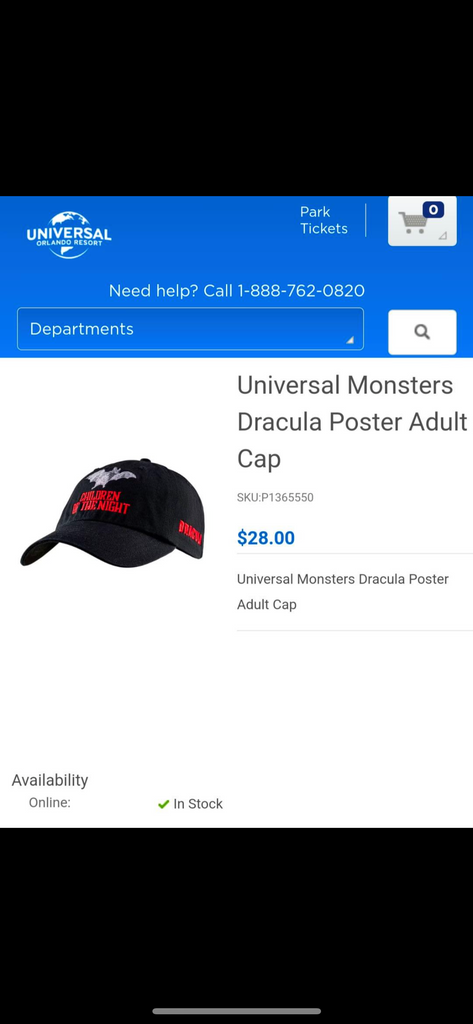Click the In Stock status text
This screenshot has height=1024, width=473.
click(x=198, y=805)
